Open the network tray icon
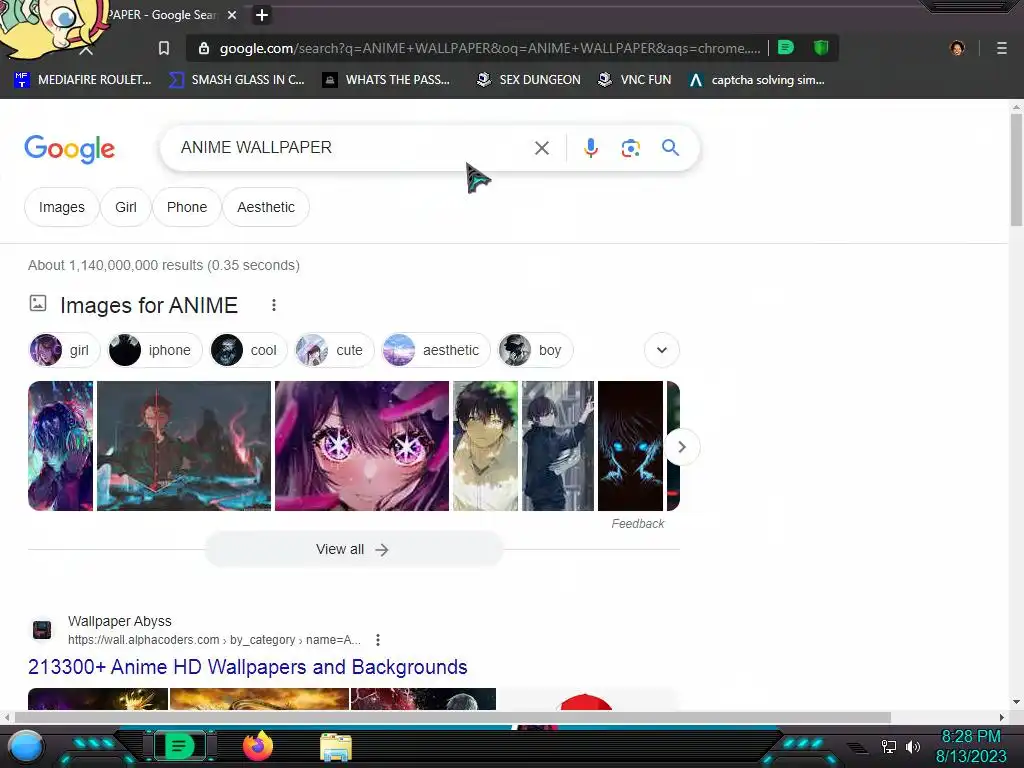The image size is (1024, 768). click(888, 746)
